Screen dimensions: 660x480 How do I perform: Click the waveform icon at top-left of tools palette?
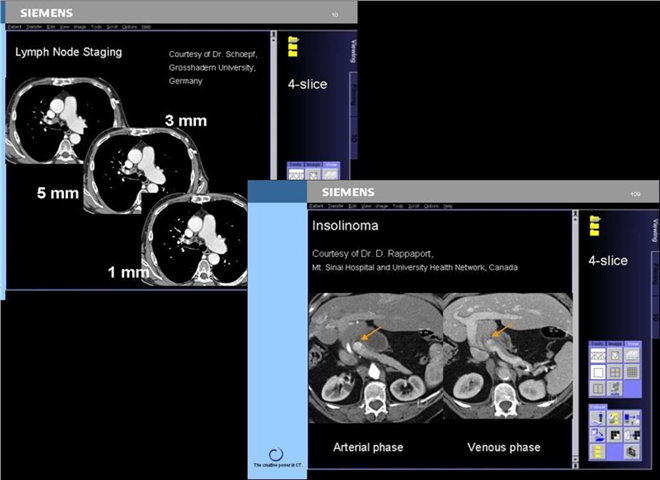tap(596, 355)
